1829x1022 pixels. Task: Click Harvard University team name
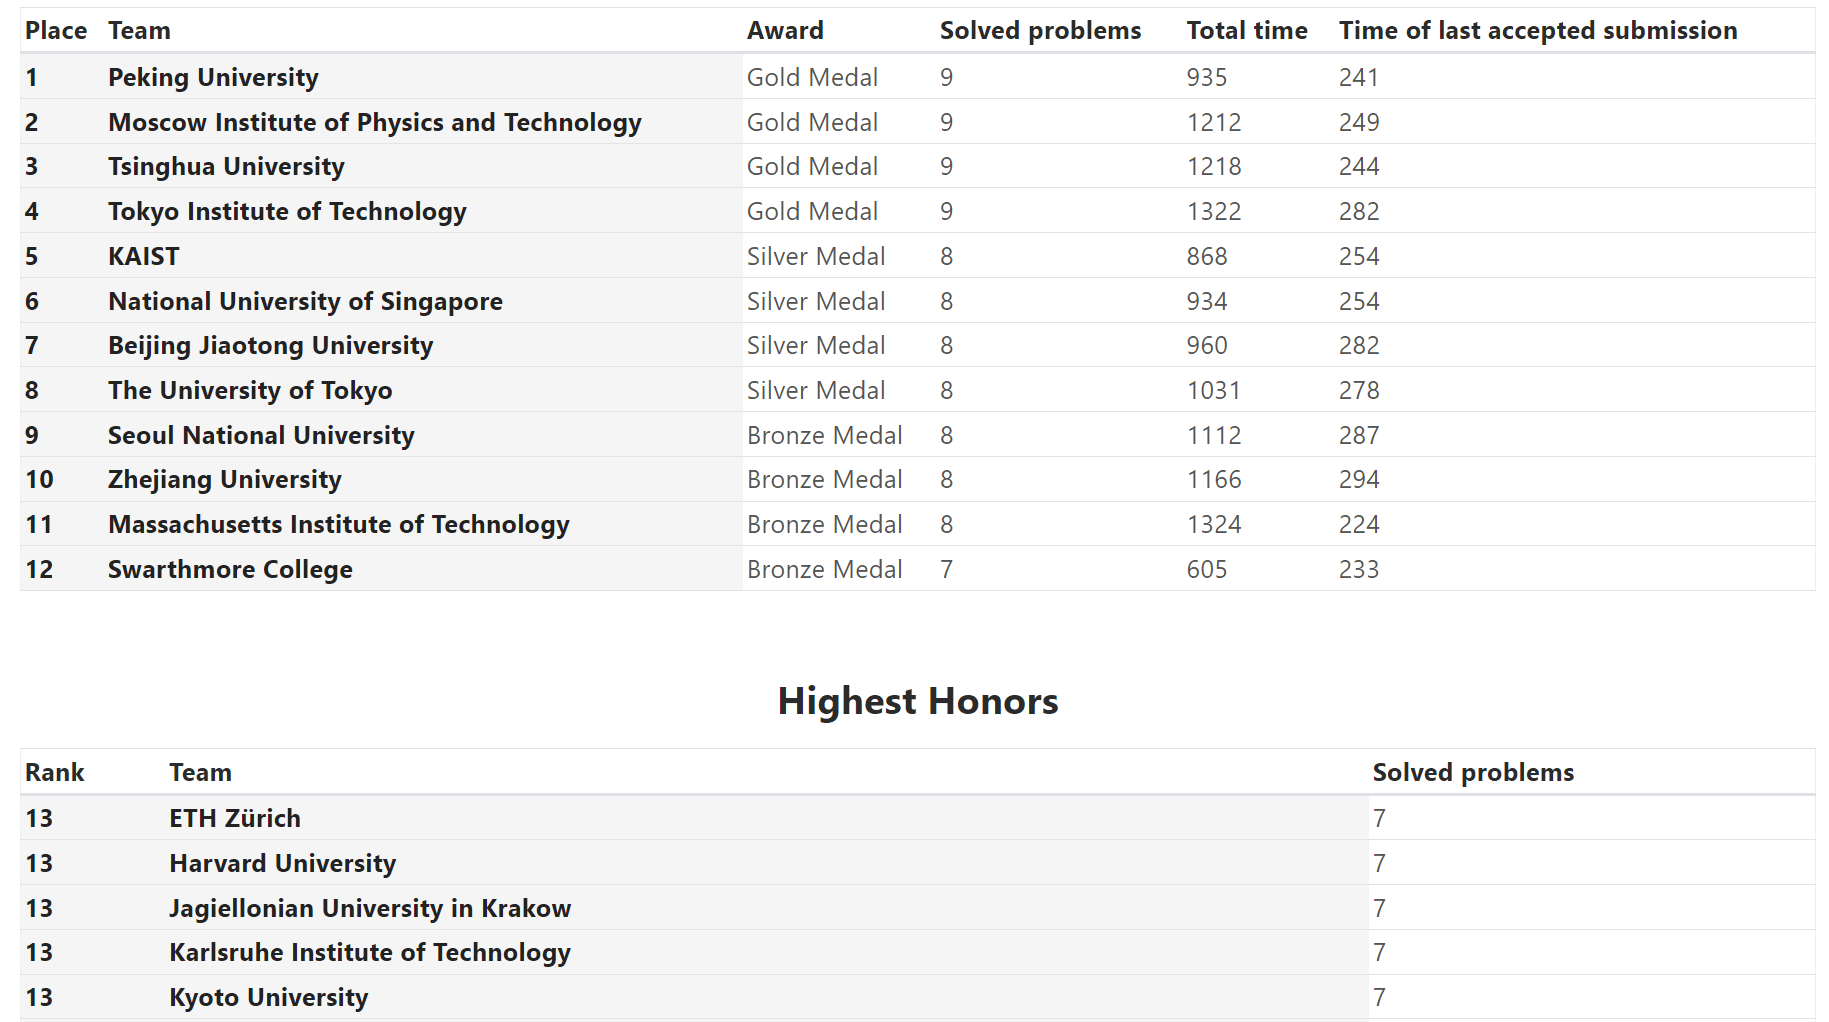tap(283, 864)
